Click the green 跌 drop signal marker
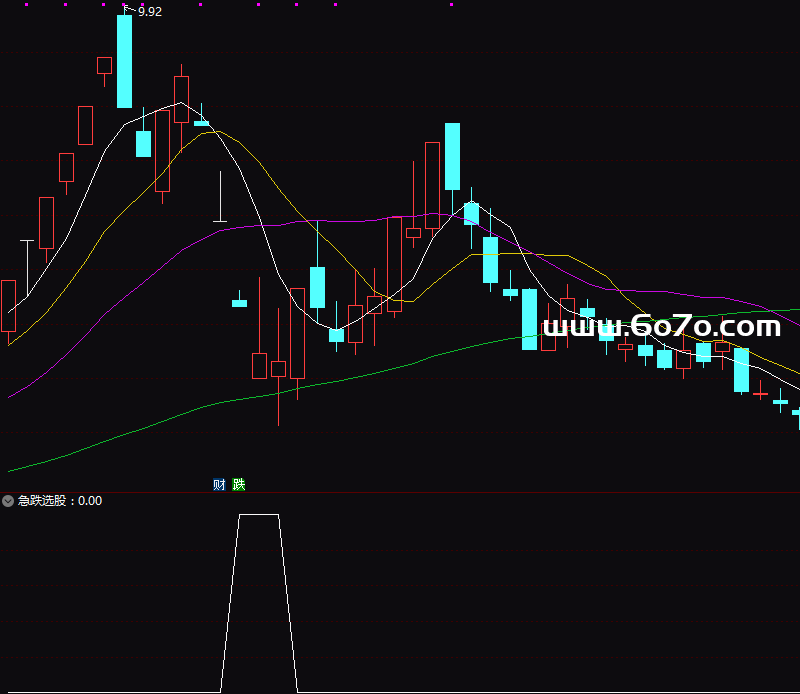The height and width of the screenshot is (694, 800). pyautogui.click(x=238, y=485)
